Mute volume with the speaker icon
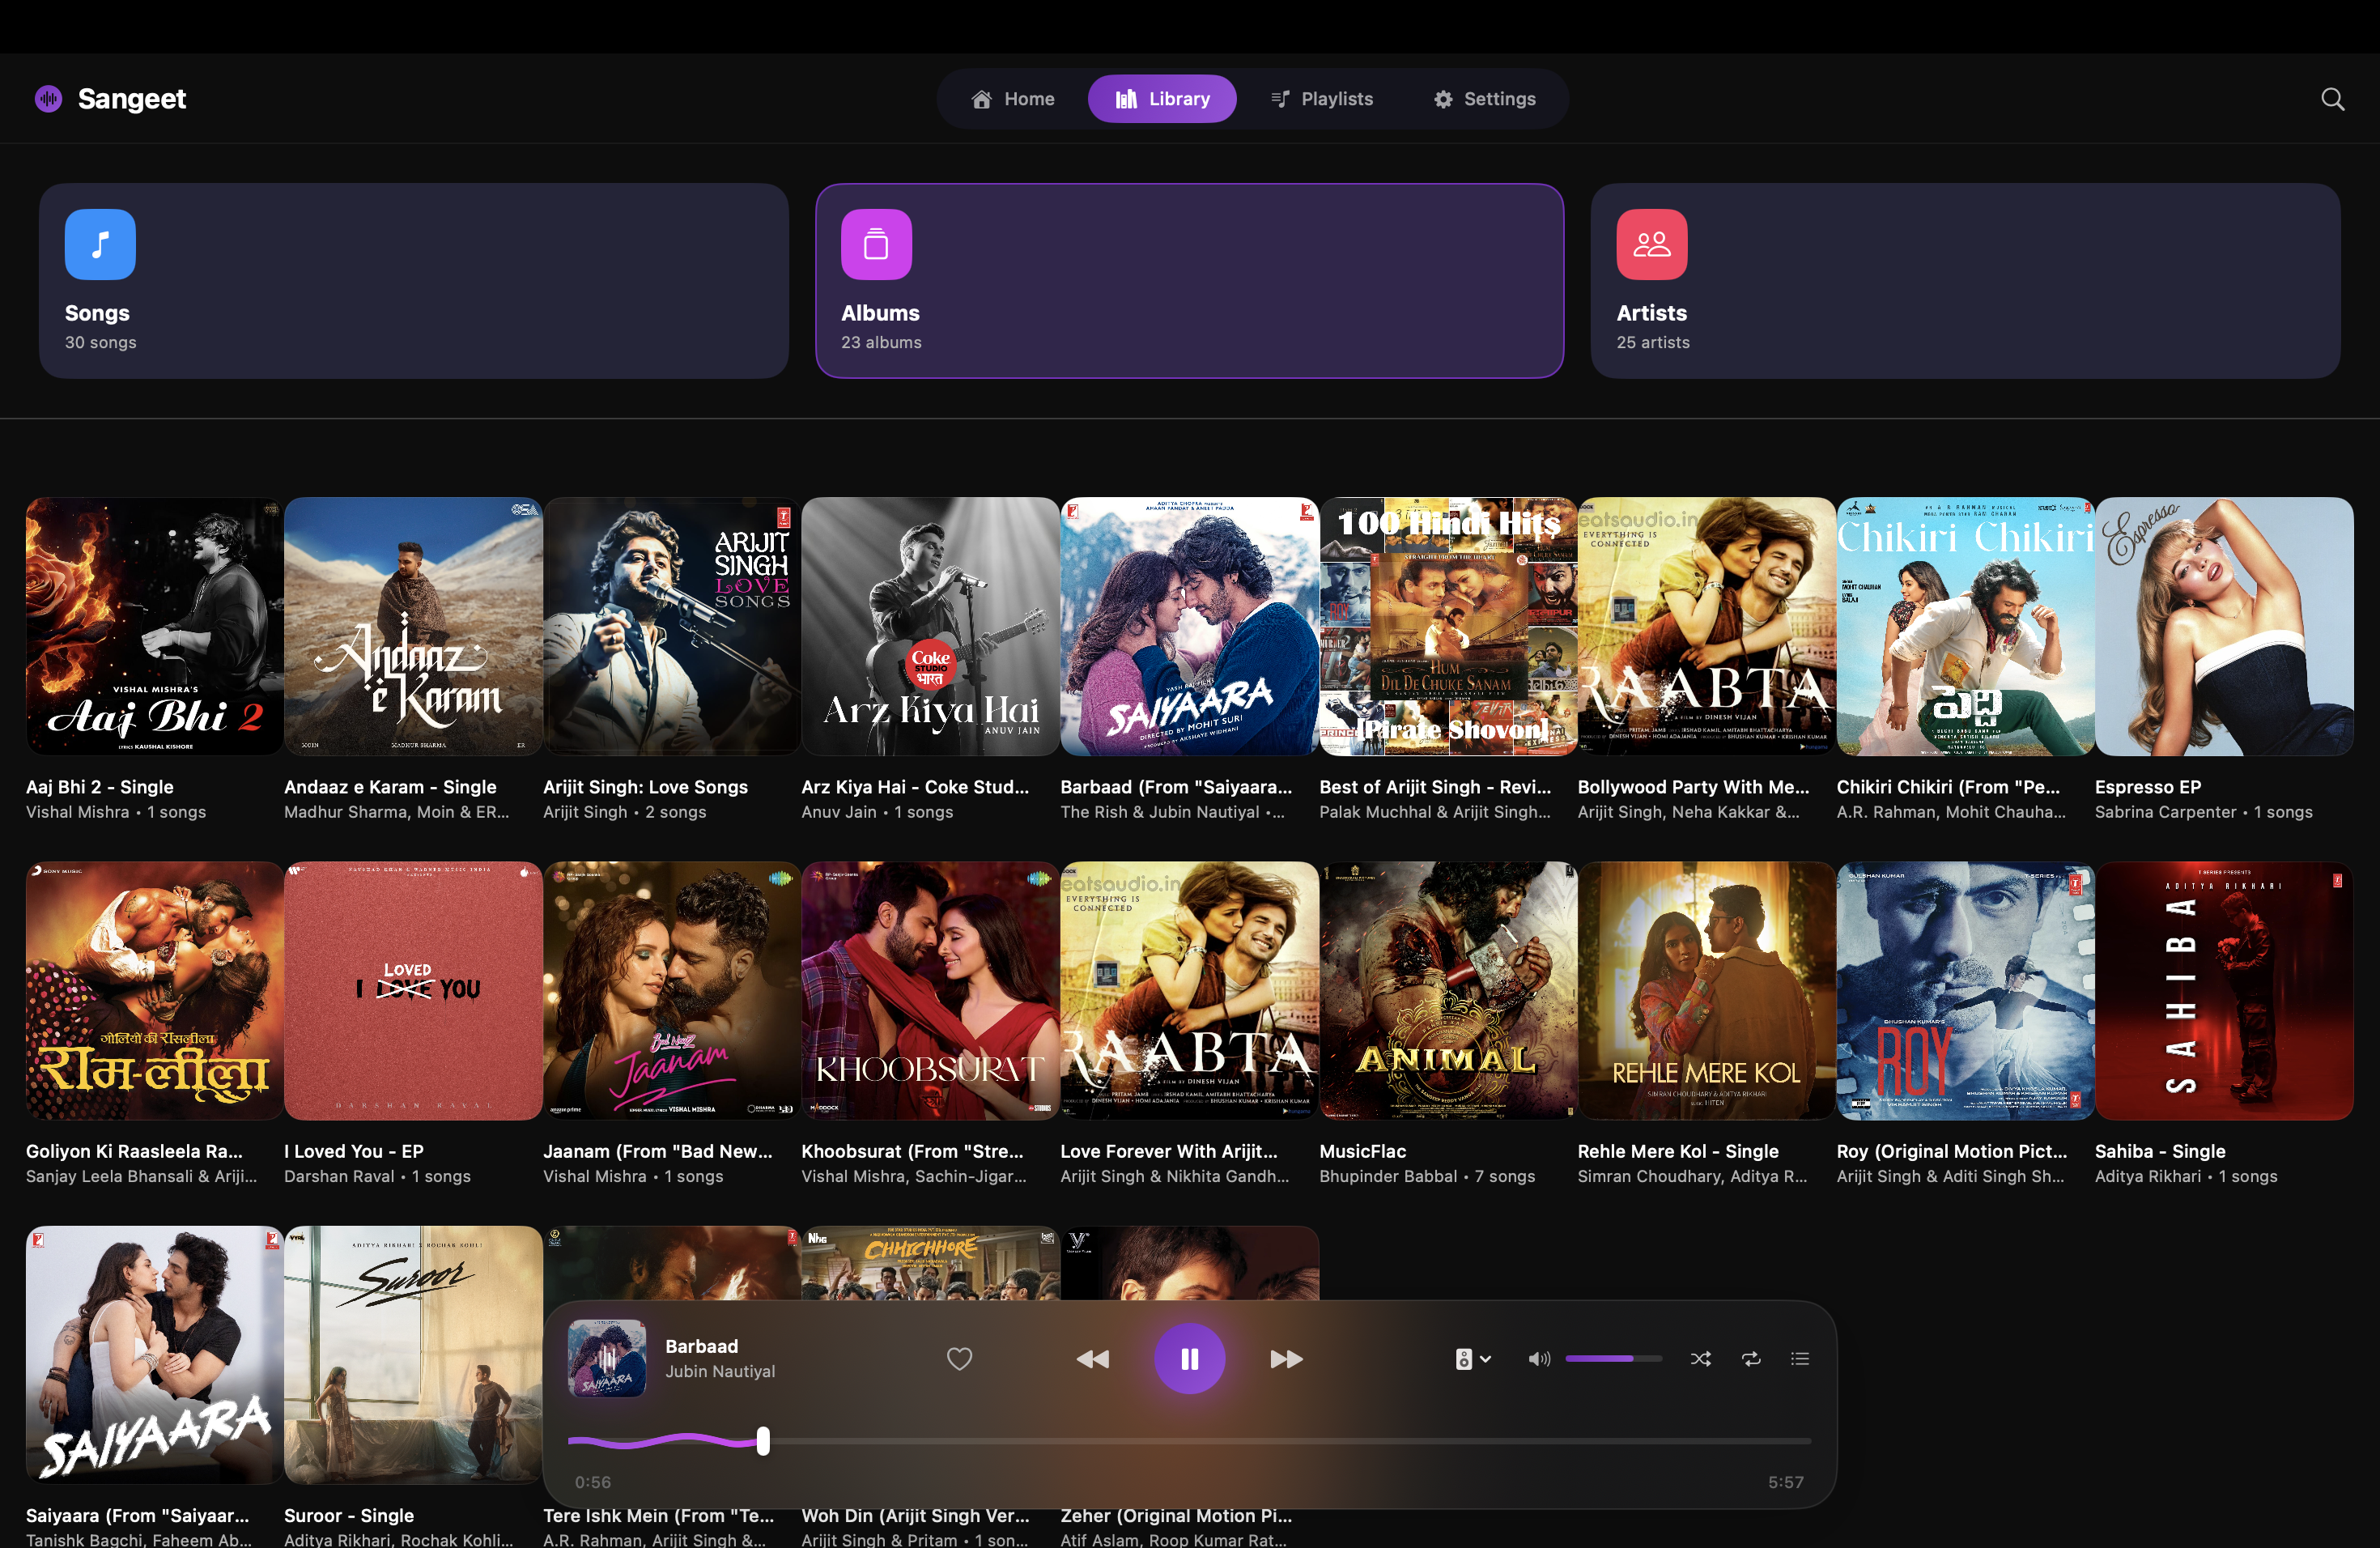This screenshot has height=1548, width=2380. (1539, 1358)
